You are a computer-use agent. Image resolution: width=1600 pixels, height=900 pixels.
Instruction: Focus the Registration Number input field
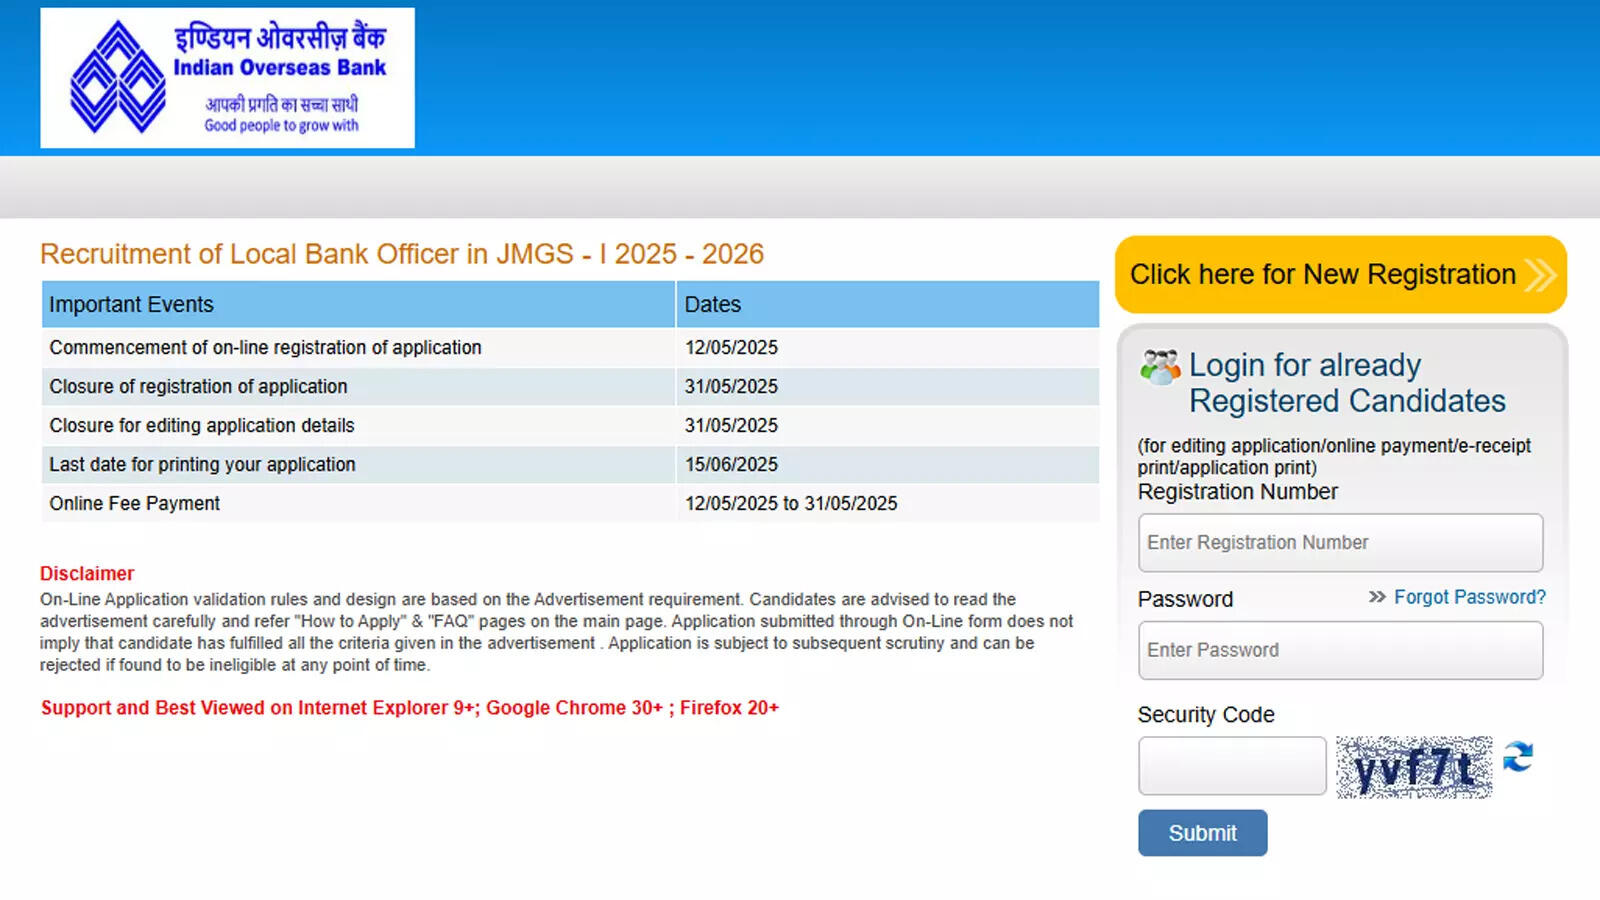tap(1340, 543)
